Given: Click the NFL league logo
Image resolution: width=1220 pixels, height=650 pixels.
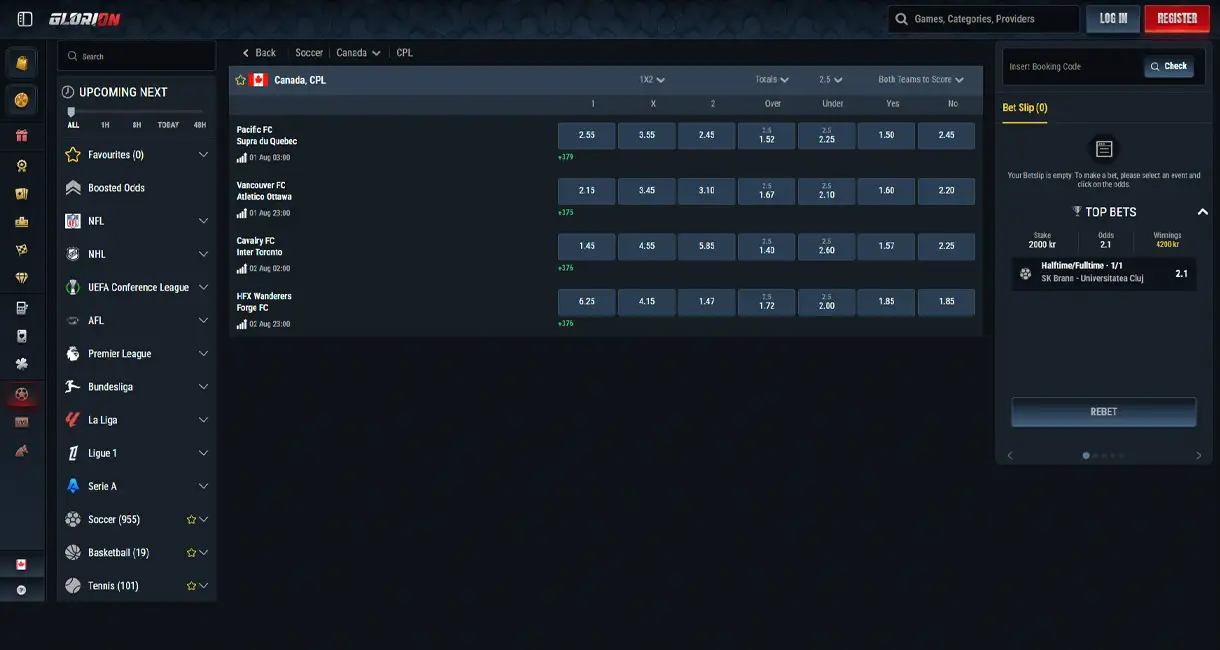Looking at the screenshot, I should (x=73, y=221).
